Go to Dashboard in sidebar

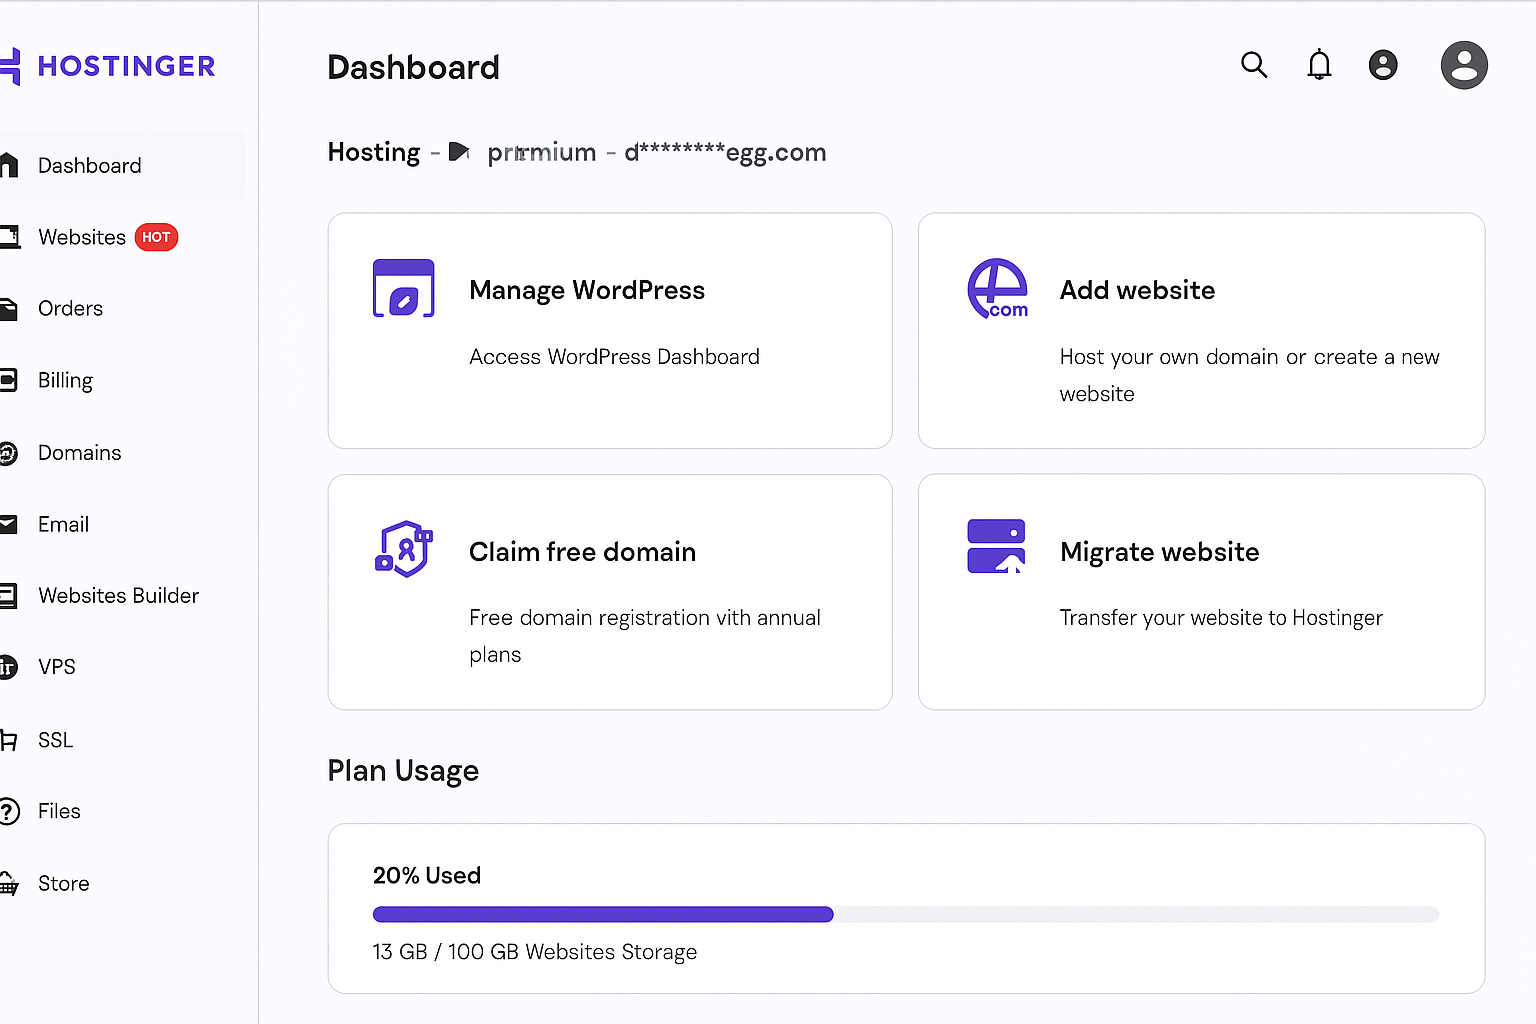(x=90, y=165)
